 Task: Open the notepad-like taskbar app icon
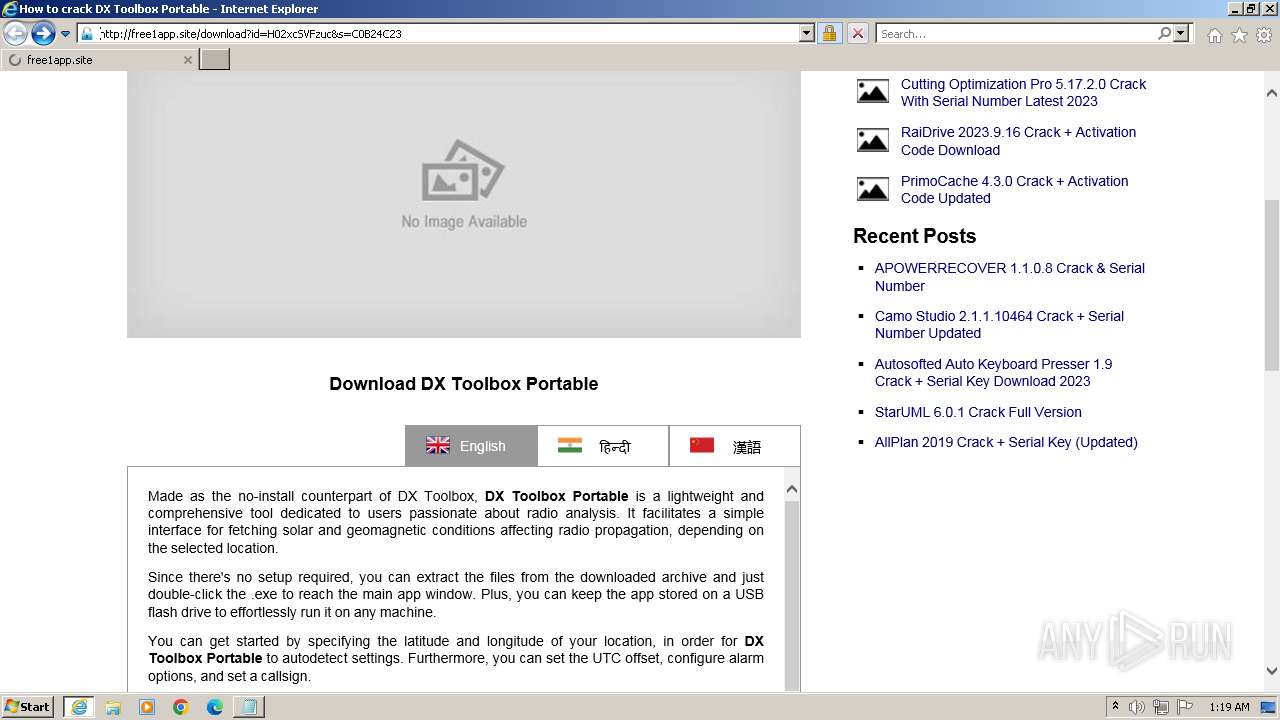tap(249, 707)
